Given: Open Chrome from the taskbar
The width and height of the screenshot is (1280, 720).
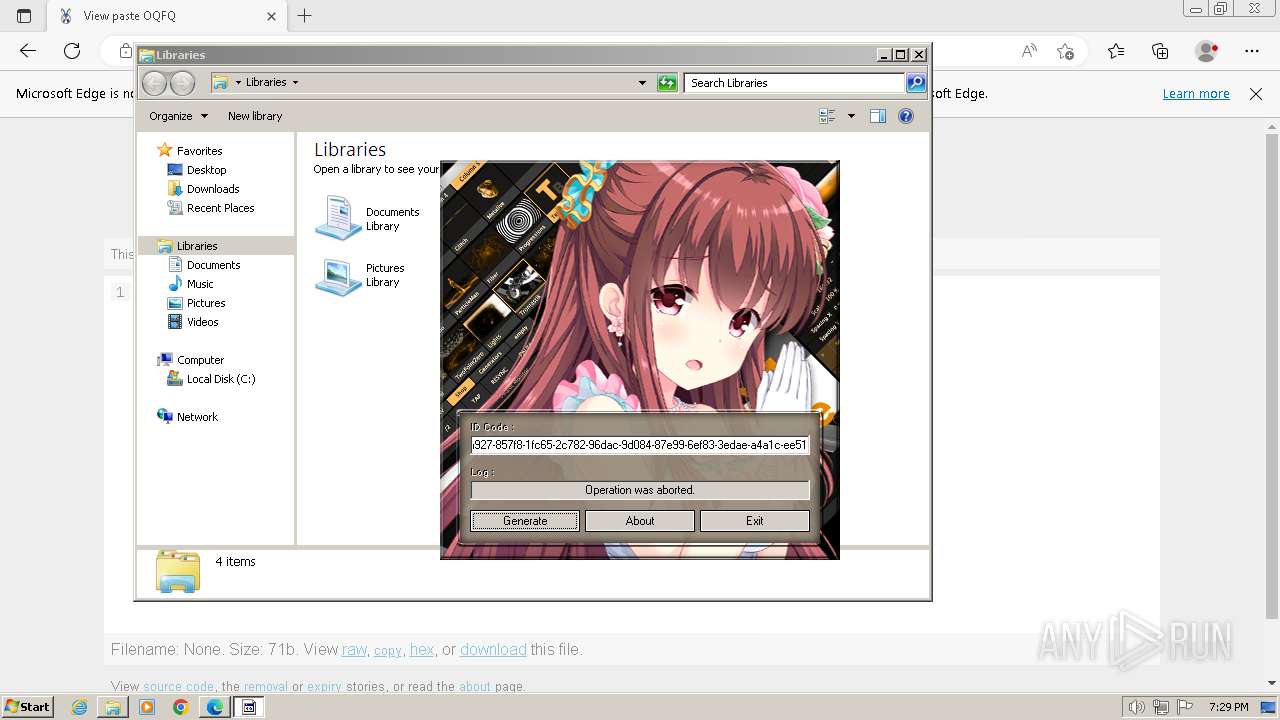Looking at the screenshot, I should (x=180, y=707).
